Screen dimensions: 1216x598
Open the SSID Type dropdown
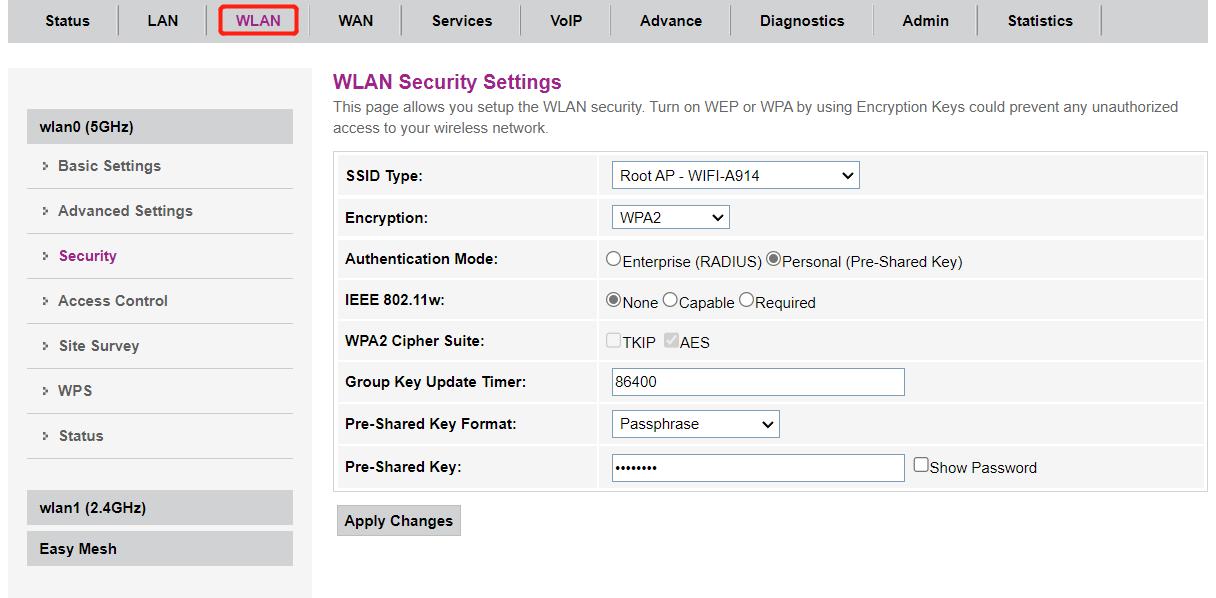pyautogui.click(x=735, y=176)
